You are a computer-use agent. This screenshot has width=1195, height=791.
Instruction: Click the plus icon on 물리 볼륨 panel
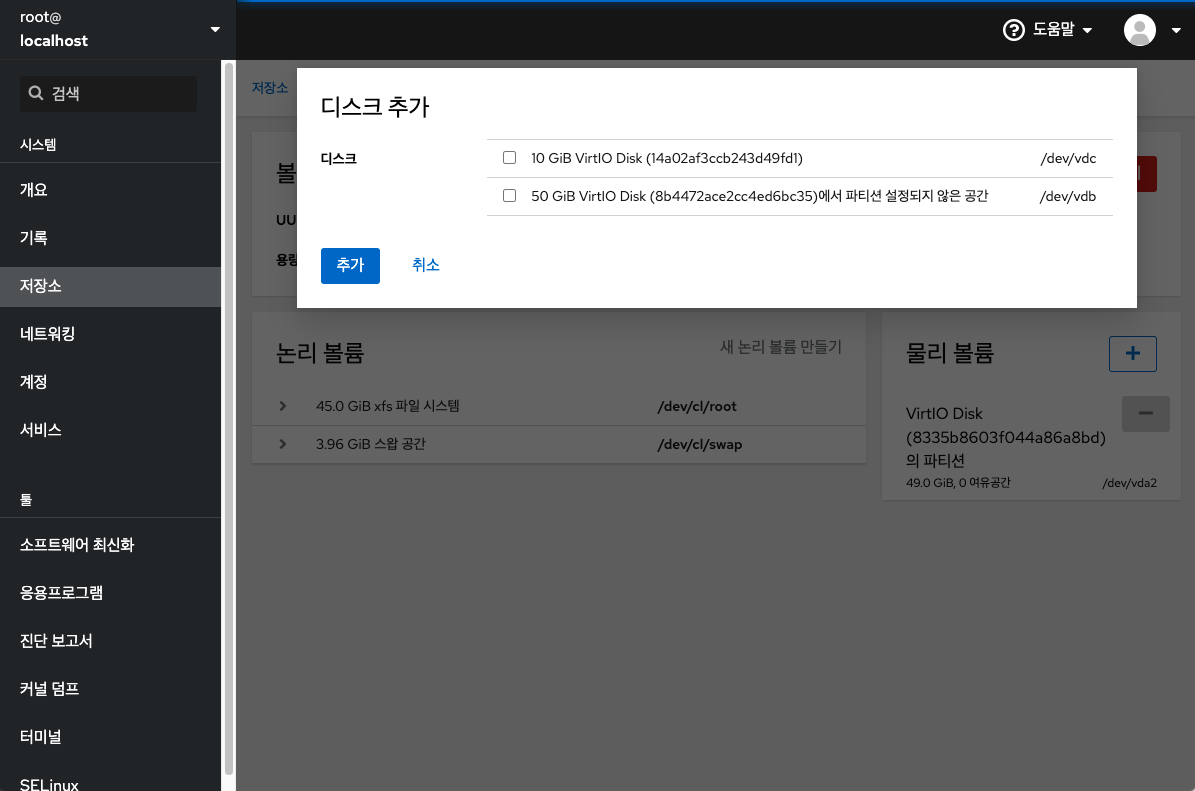[x=1132, y=354]
